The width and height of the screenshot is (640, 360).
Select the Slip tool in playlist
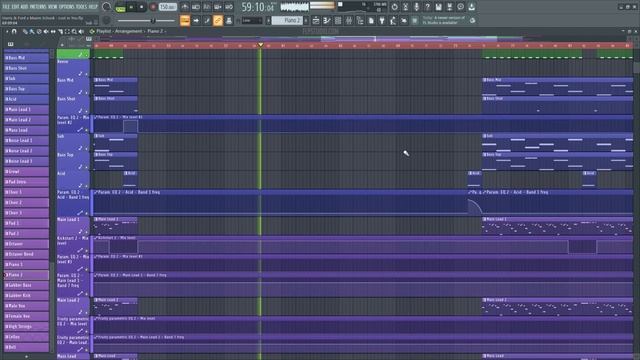pos(53,31)
